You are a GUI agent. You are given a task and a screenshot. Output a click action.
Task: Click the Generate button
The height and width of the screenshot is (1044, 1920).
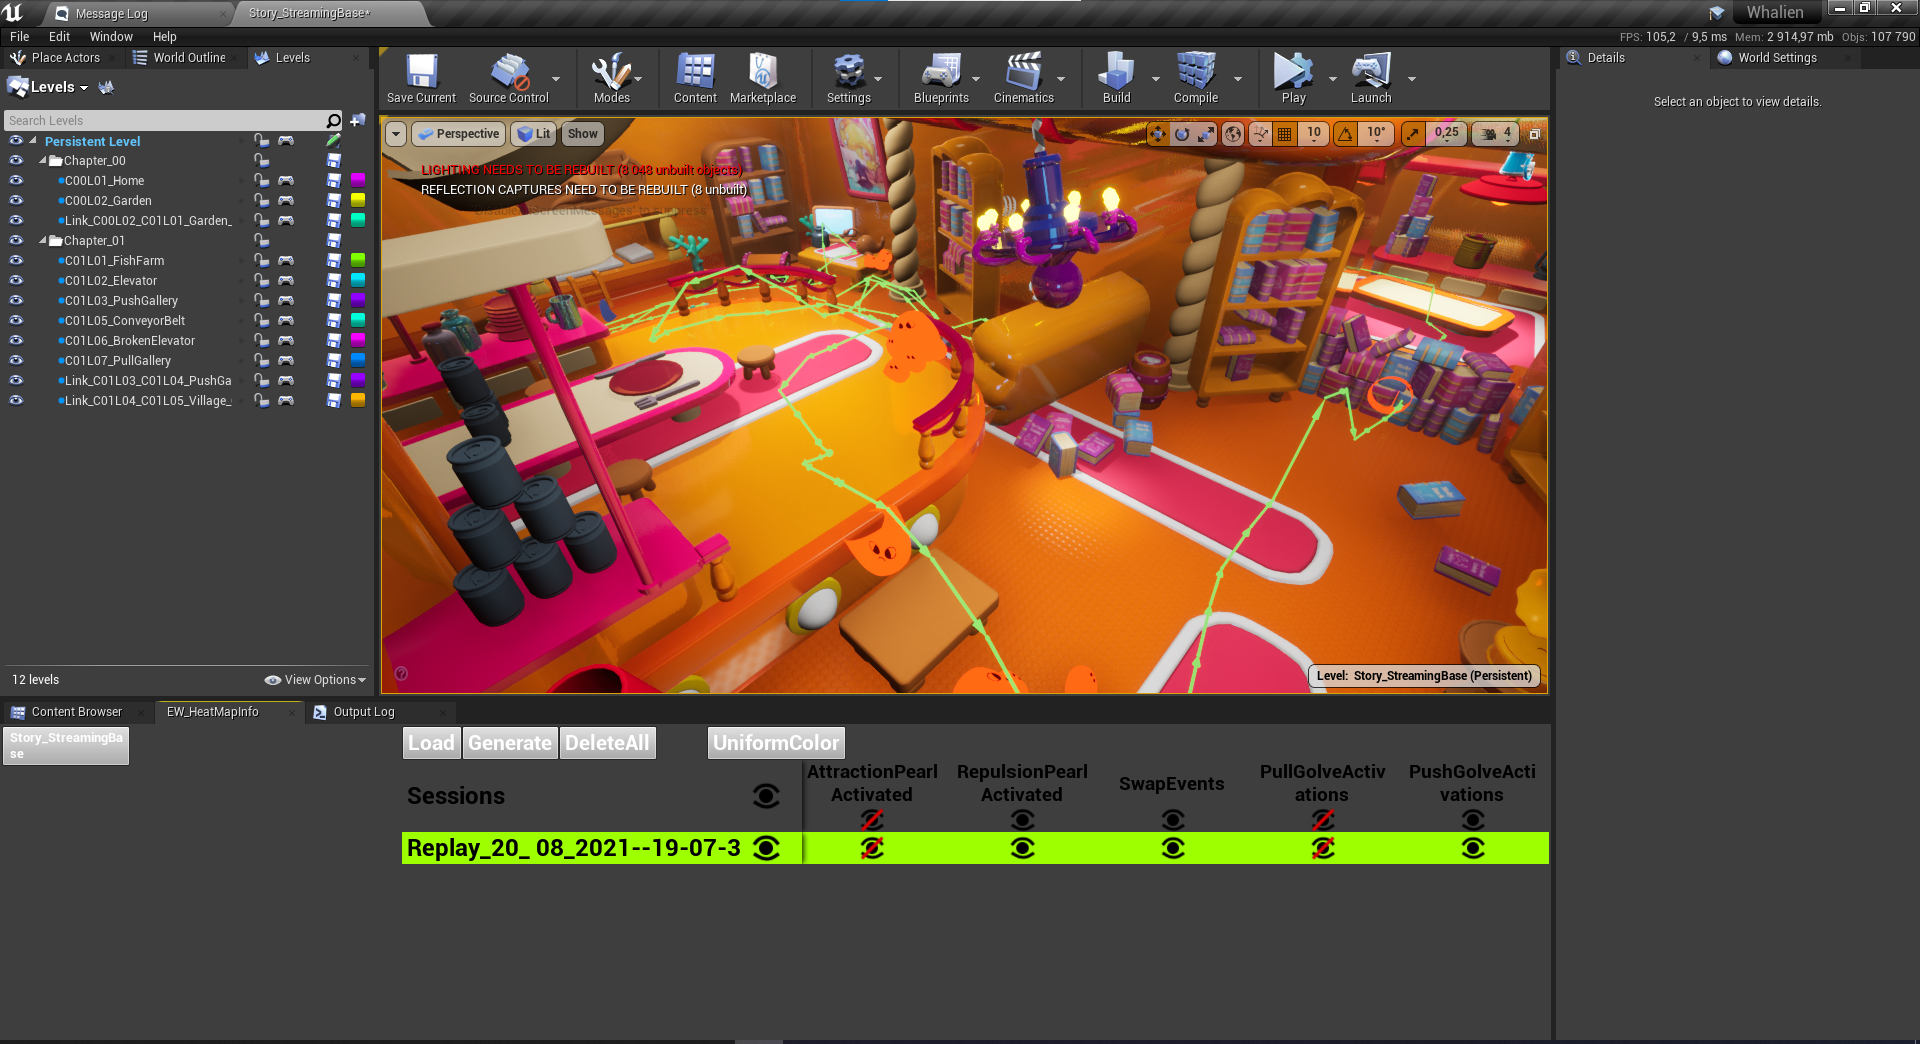coord(509,743)
